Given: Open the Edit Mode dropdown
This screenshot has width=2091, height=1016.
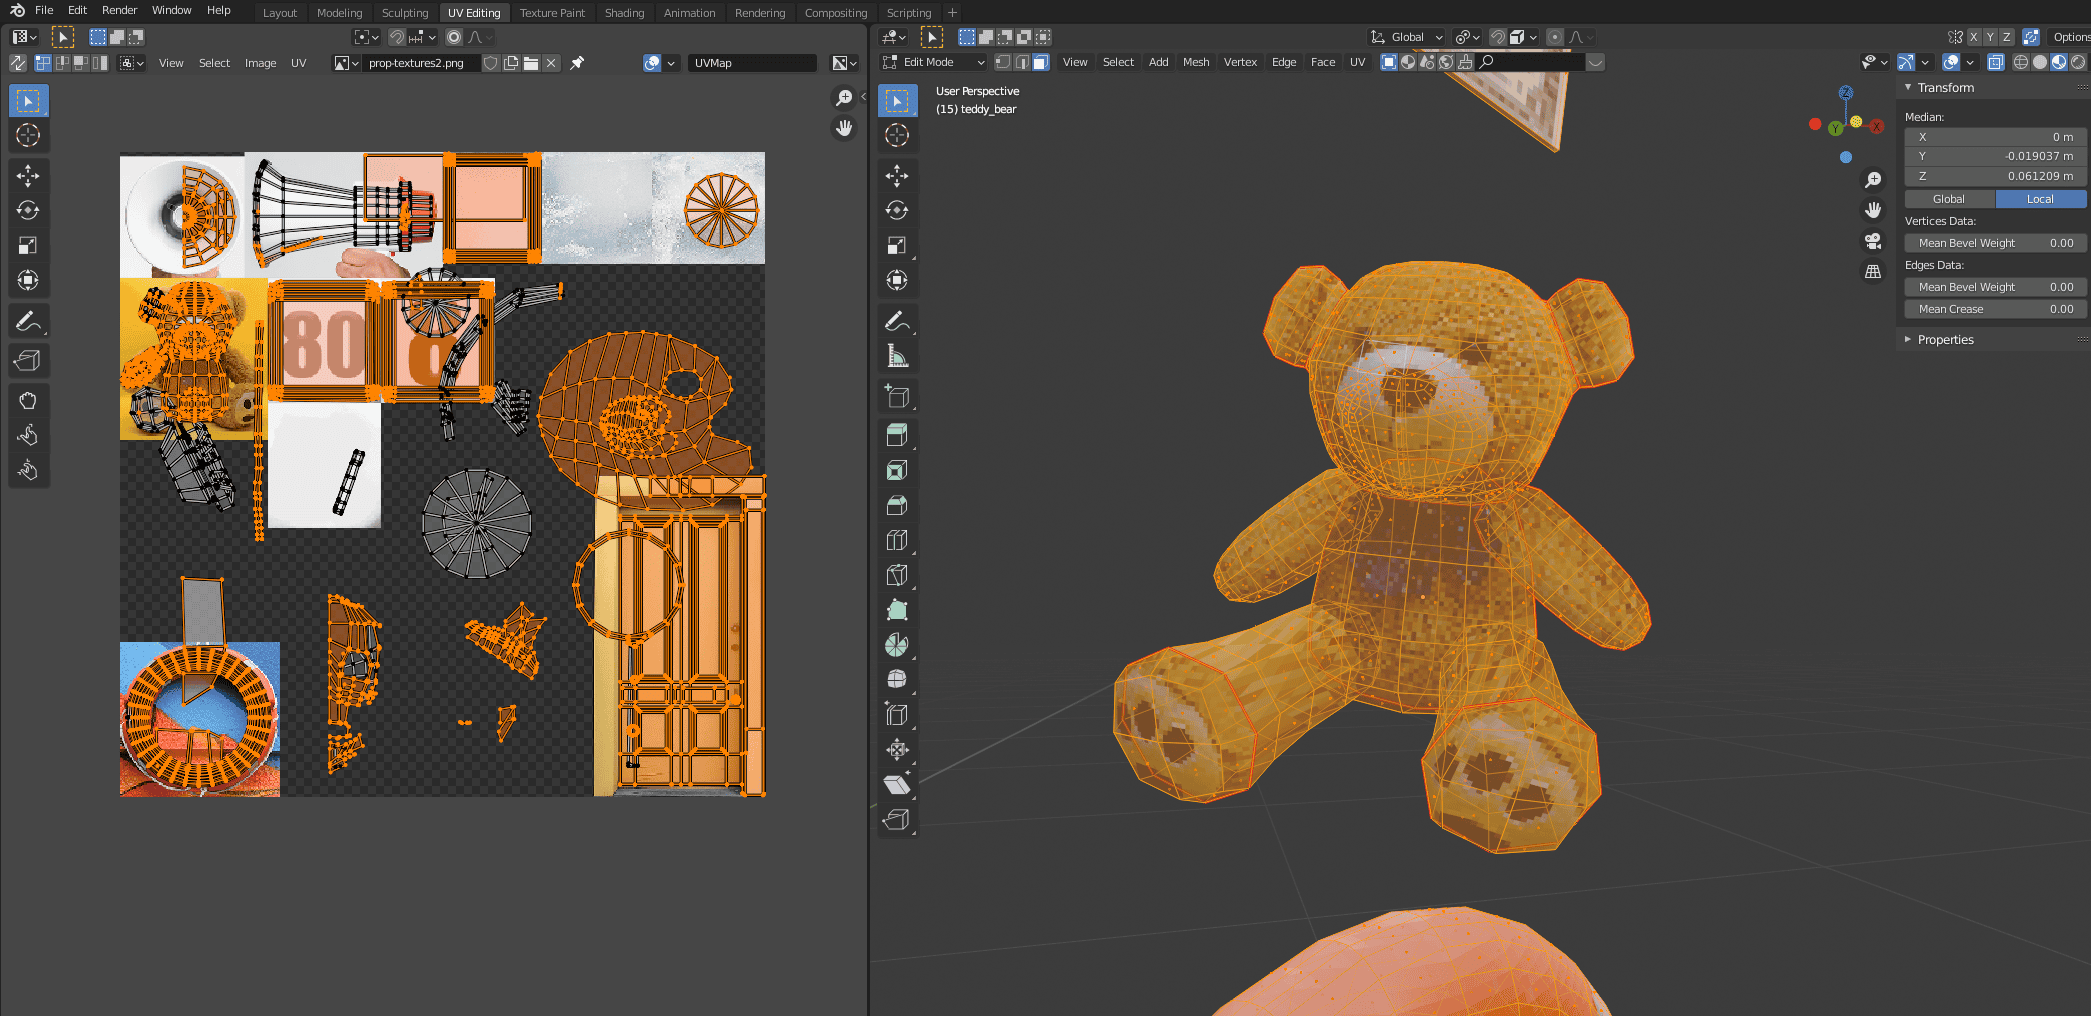Looking at the screenshot, I should click(933, 62).
